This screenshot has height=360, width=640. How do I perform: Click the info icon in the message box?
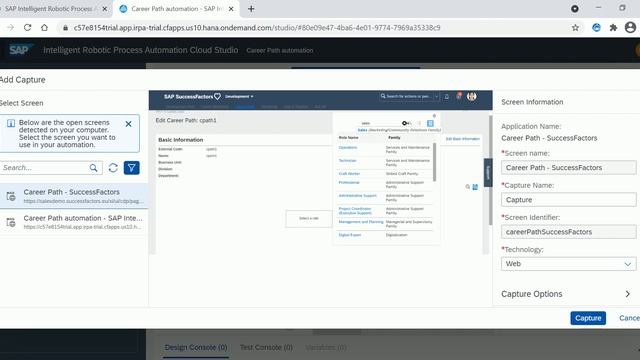(11, 123)
